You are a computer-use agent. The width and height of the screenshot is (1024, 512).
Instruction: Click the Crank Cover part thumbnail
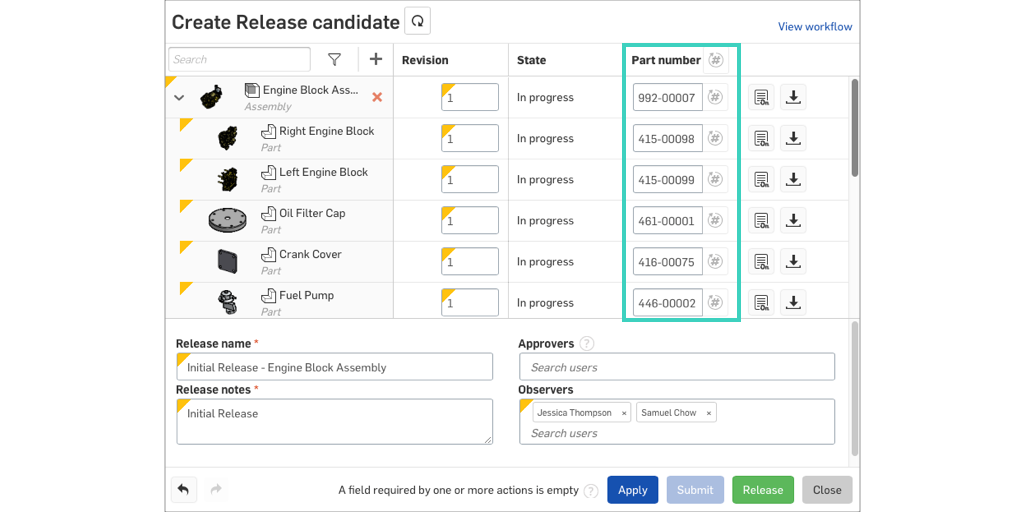click(x=227, y=261)
